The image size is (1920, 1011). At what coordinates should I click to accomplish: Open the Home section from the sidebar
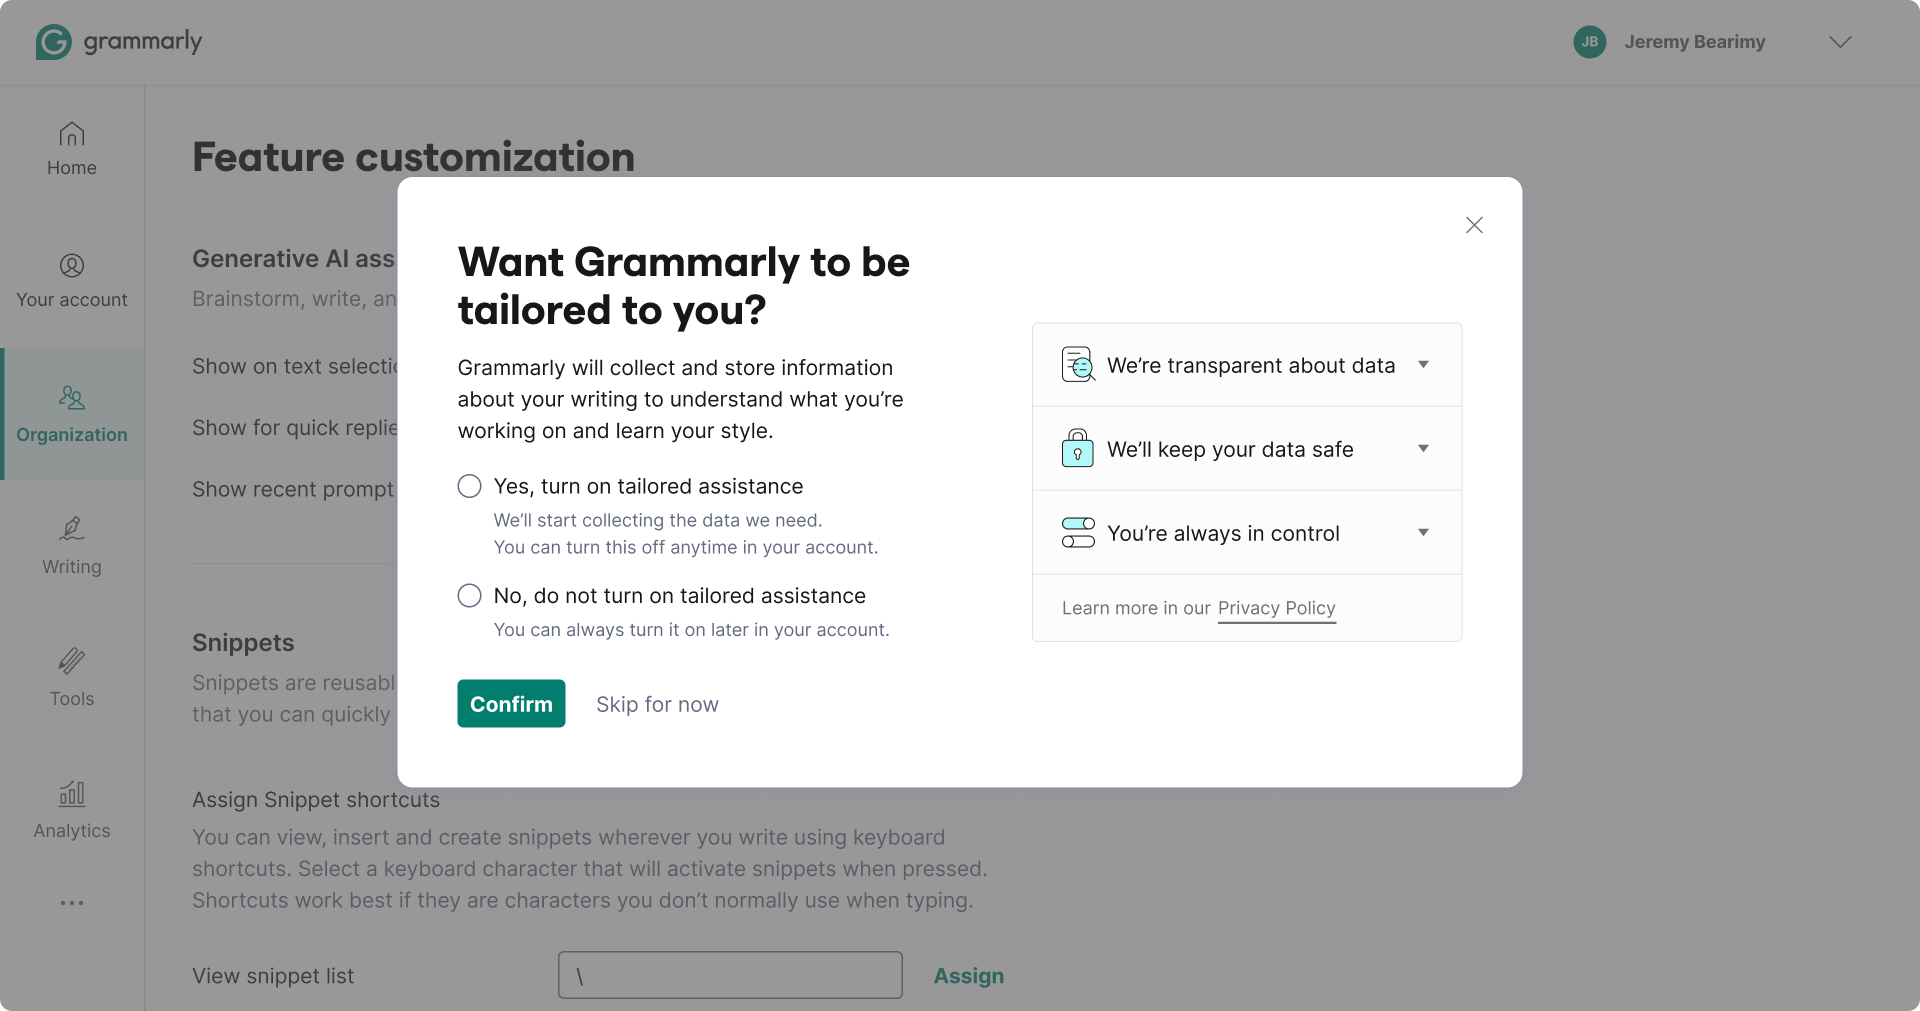tap(71, 135)
